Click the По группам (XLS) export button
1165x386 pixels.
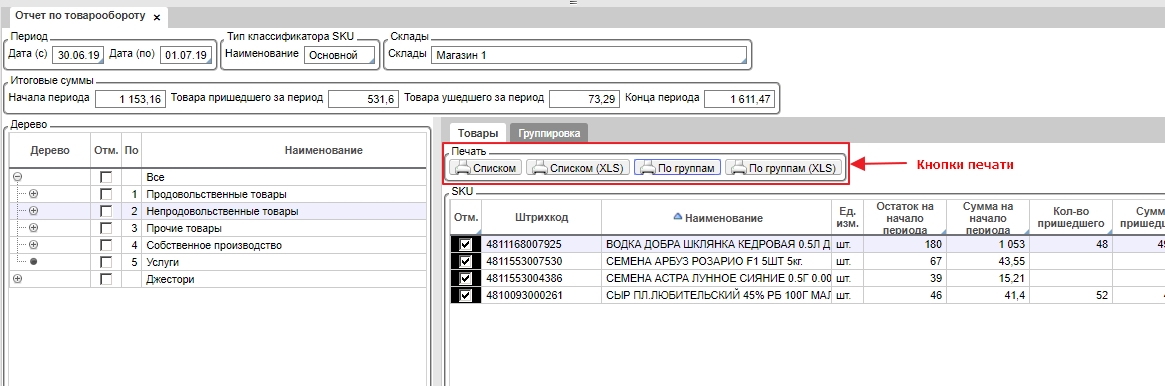point(783,168)
